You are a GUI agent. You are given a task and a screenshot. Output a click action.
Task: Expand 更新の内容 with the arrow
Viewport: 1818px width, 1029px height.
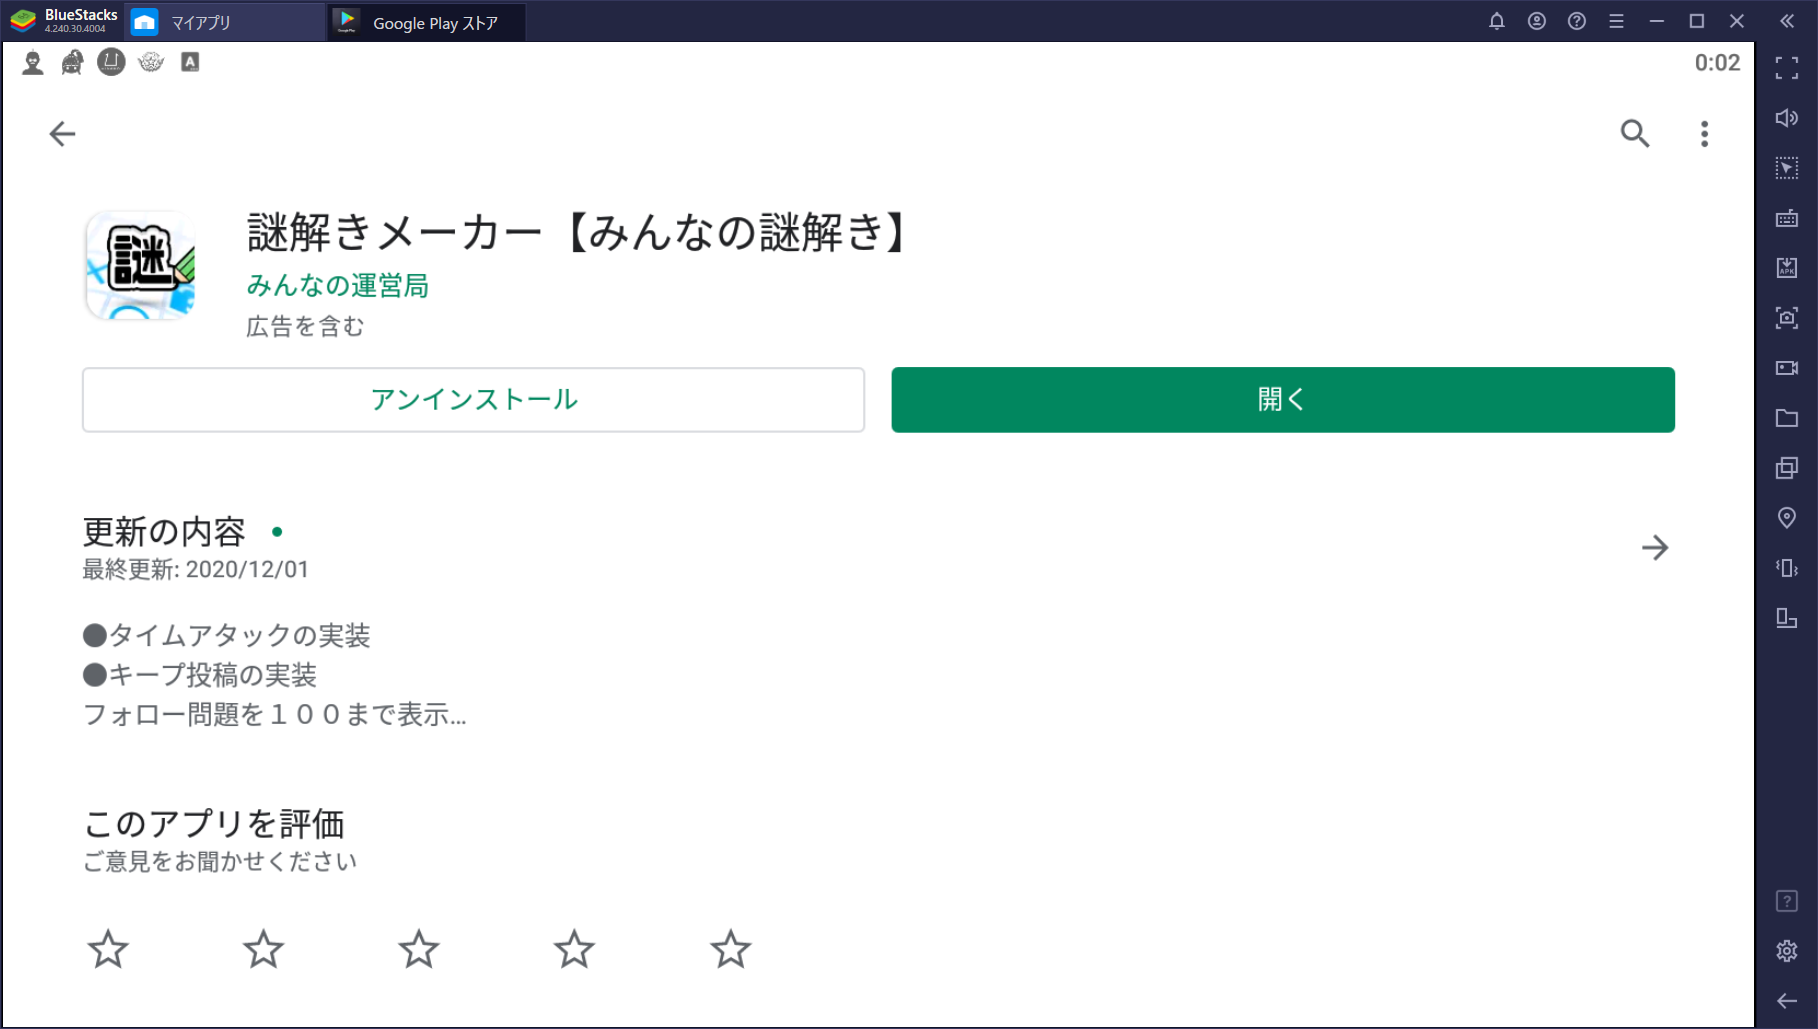pyautogui.click(x=1655, y=548)
